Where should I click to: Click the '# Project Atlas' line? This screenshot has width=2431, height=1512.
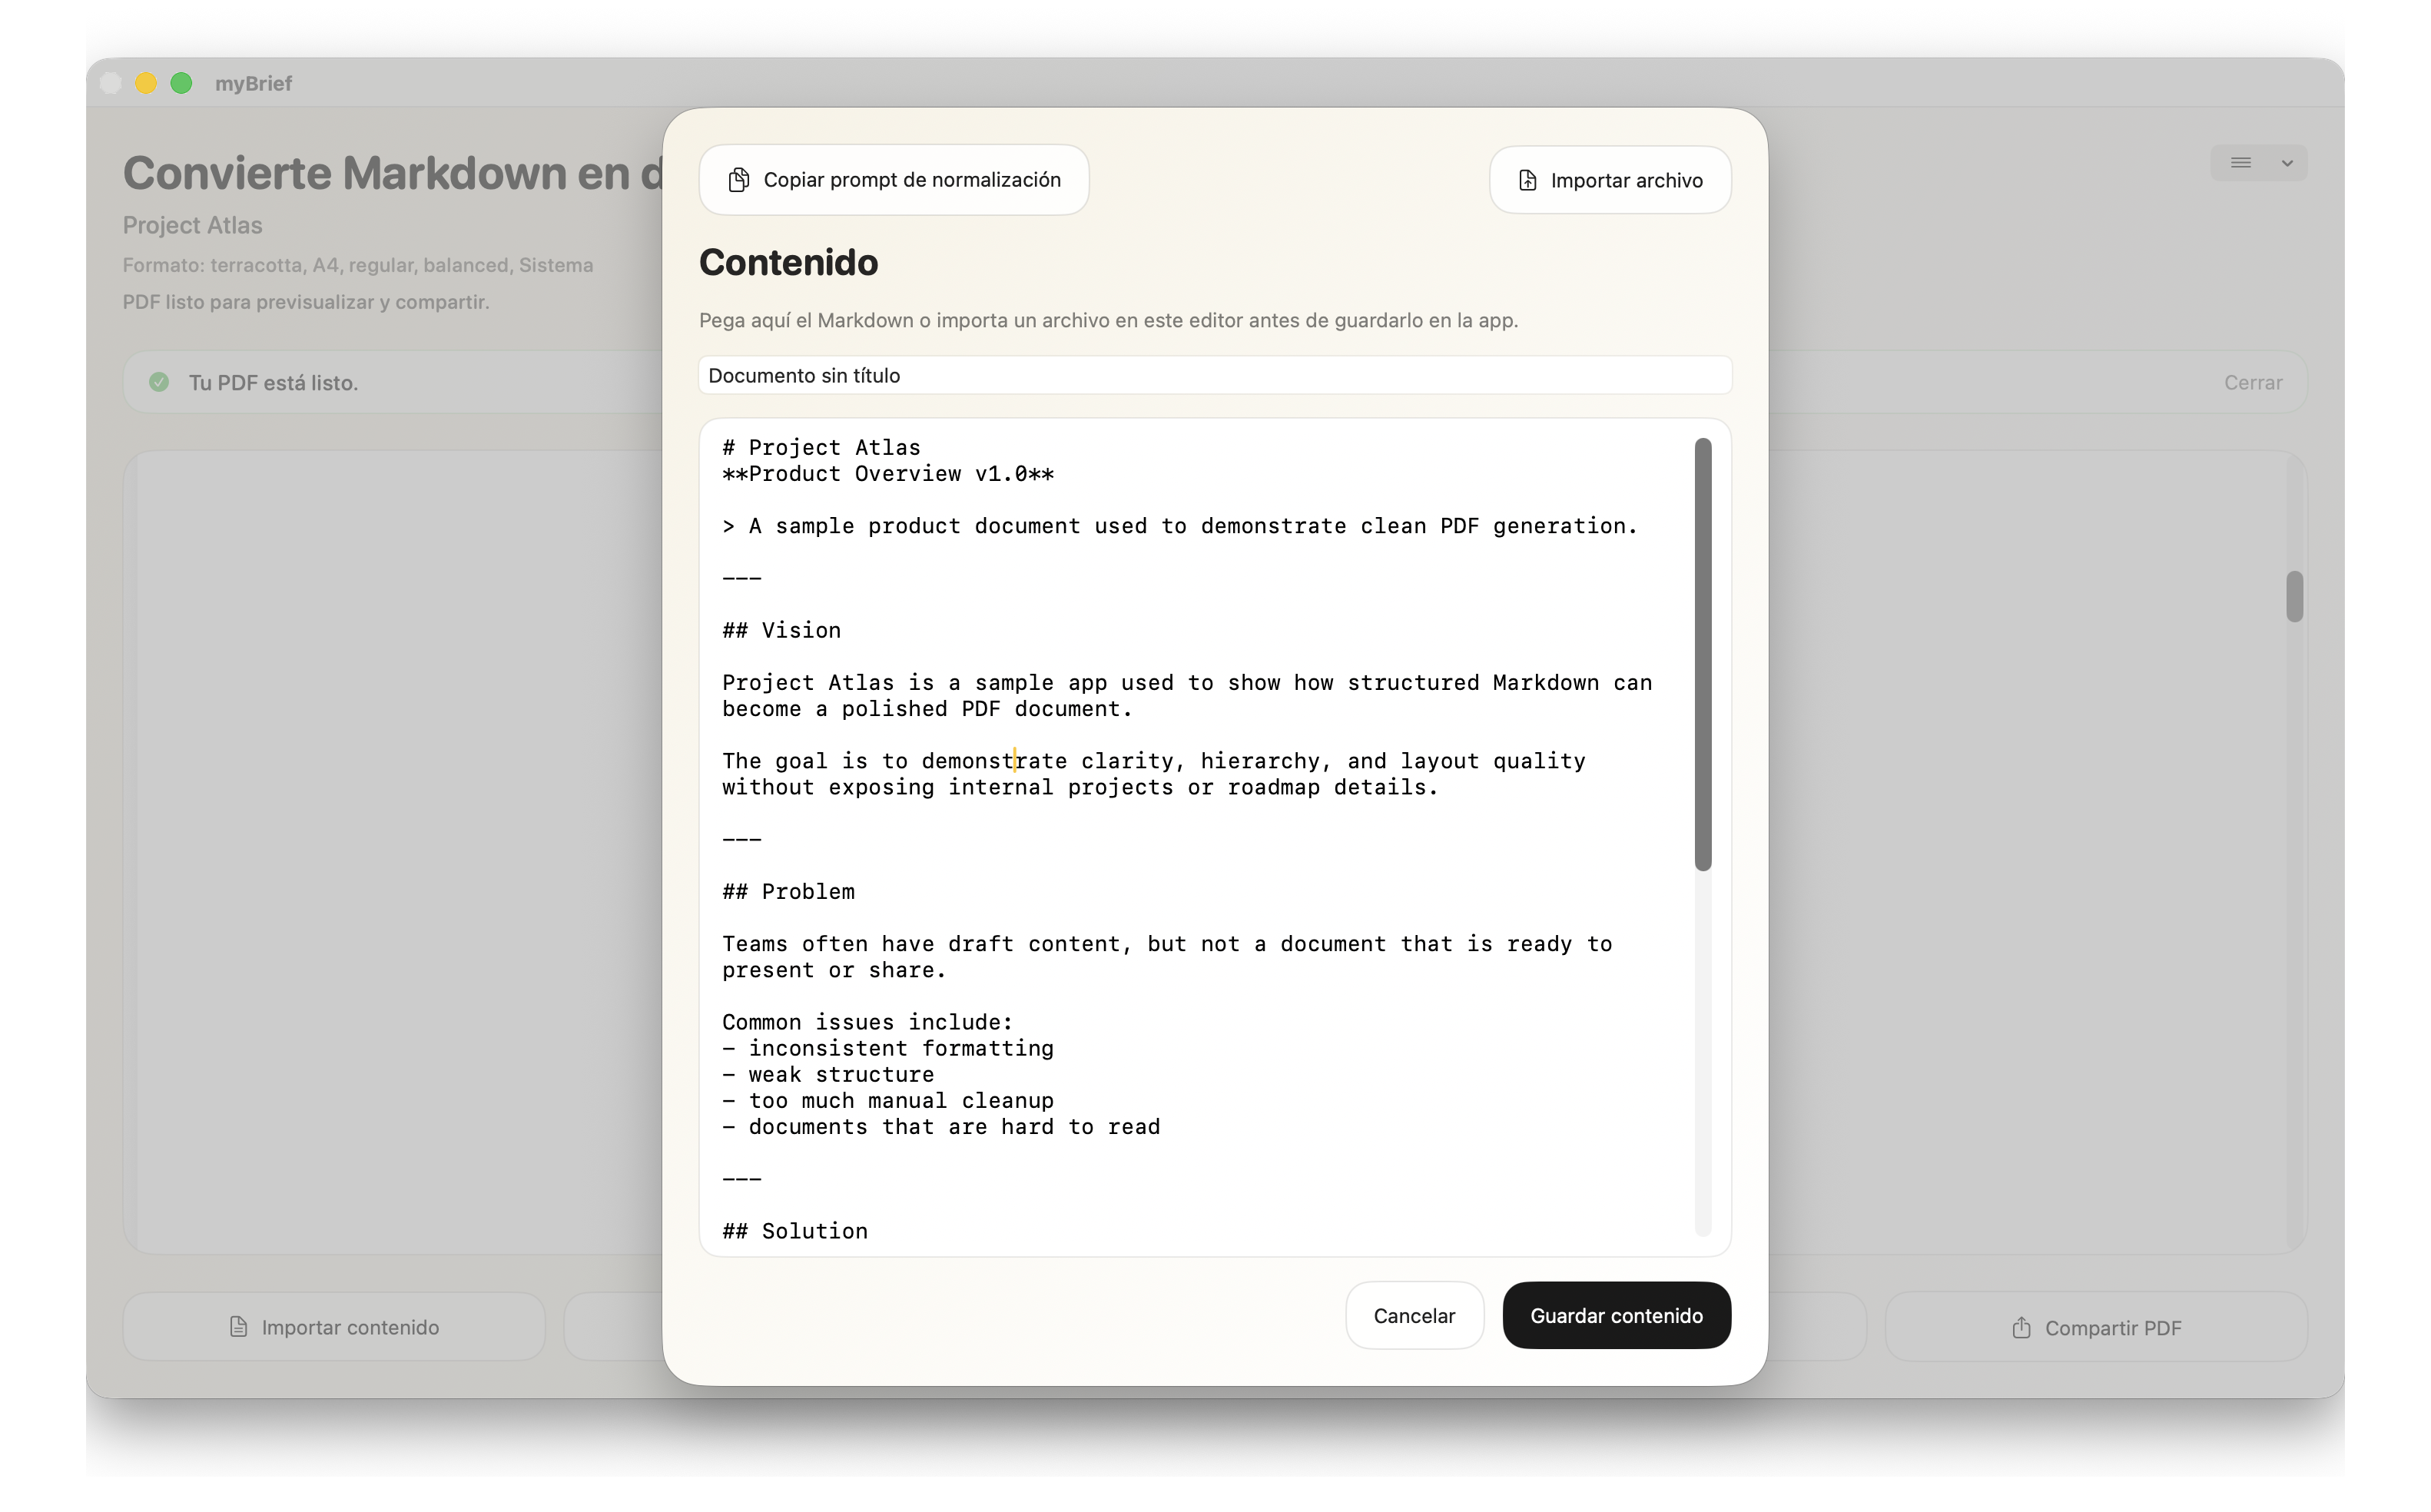click(821, 447)
